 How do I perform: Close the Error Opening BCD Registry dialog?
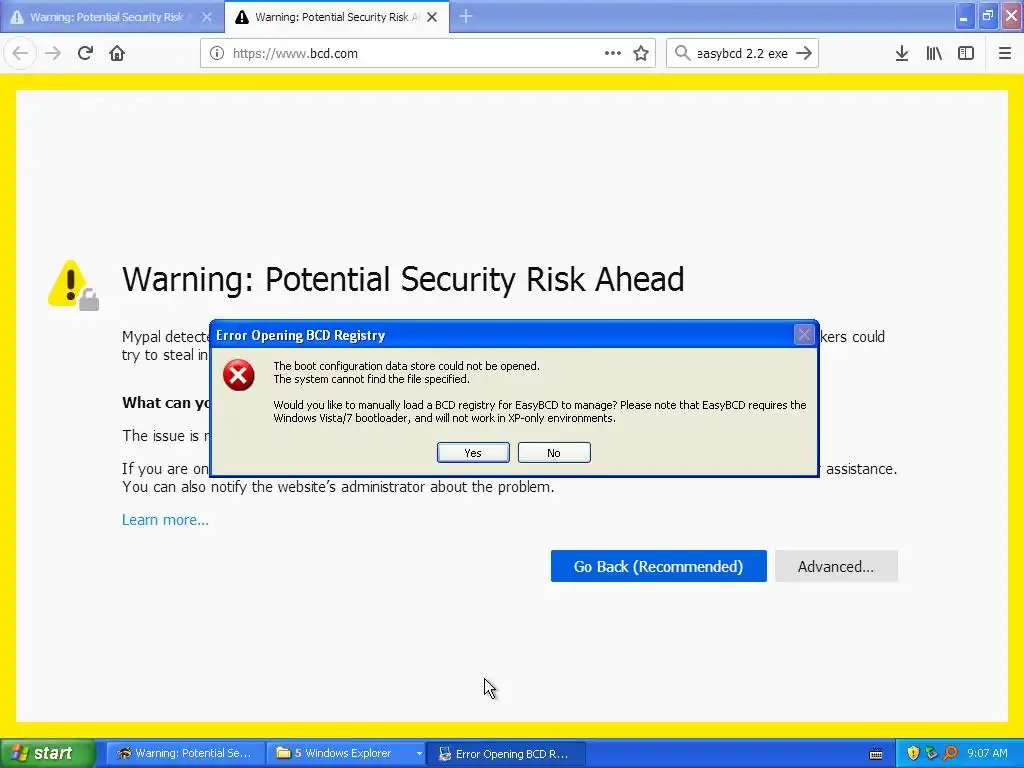(804, 335)
